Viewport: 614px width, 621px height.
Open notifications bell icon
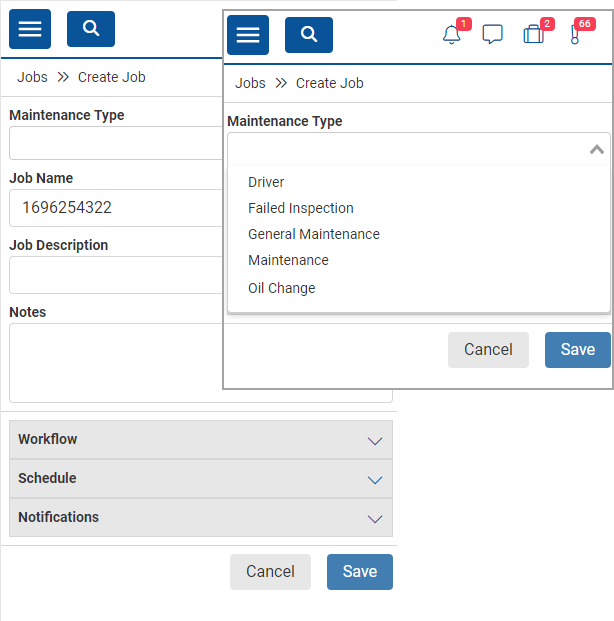click(452, 34)
